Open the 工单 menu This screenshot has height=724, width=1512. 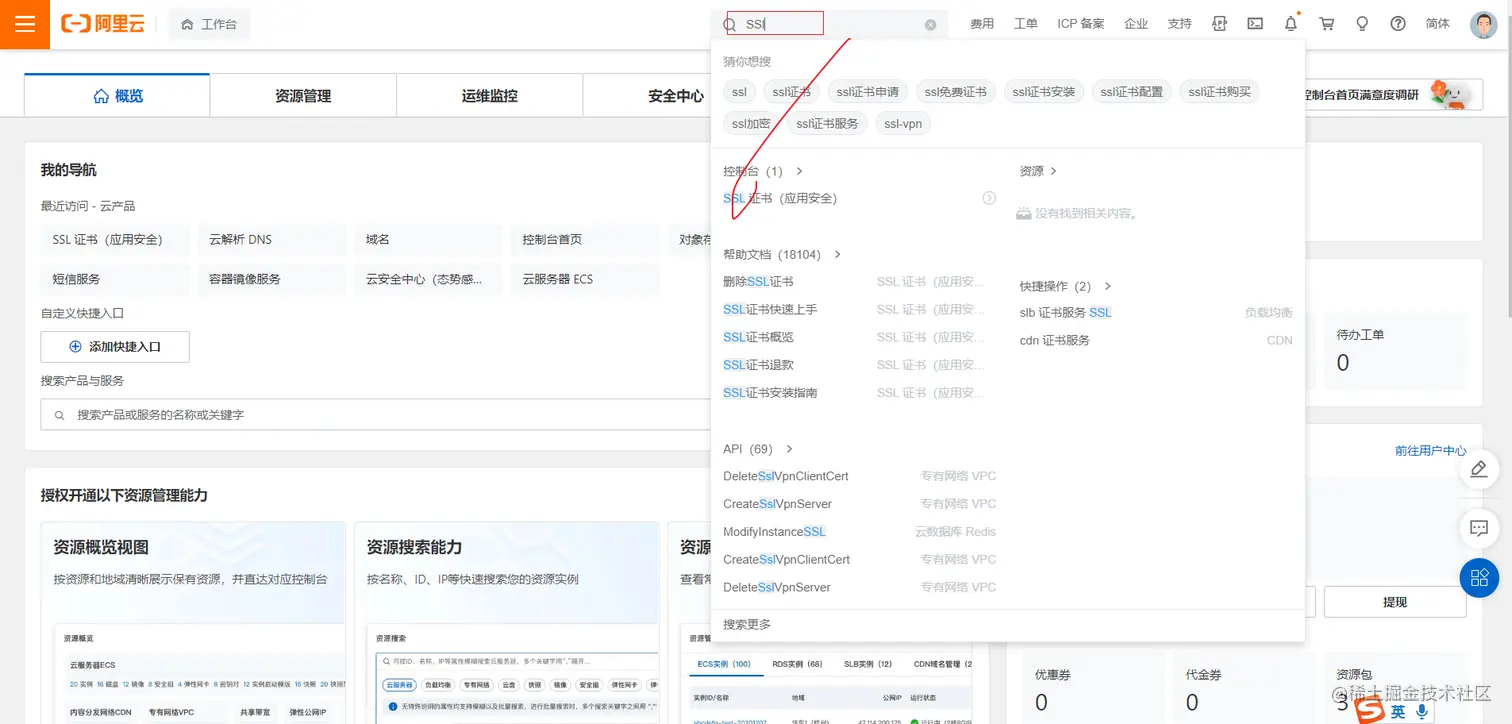pos(1025,24)
